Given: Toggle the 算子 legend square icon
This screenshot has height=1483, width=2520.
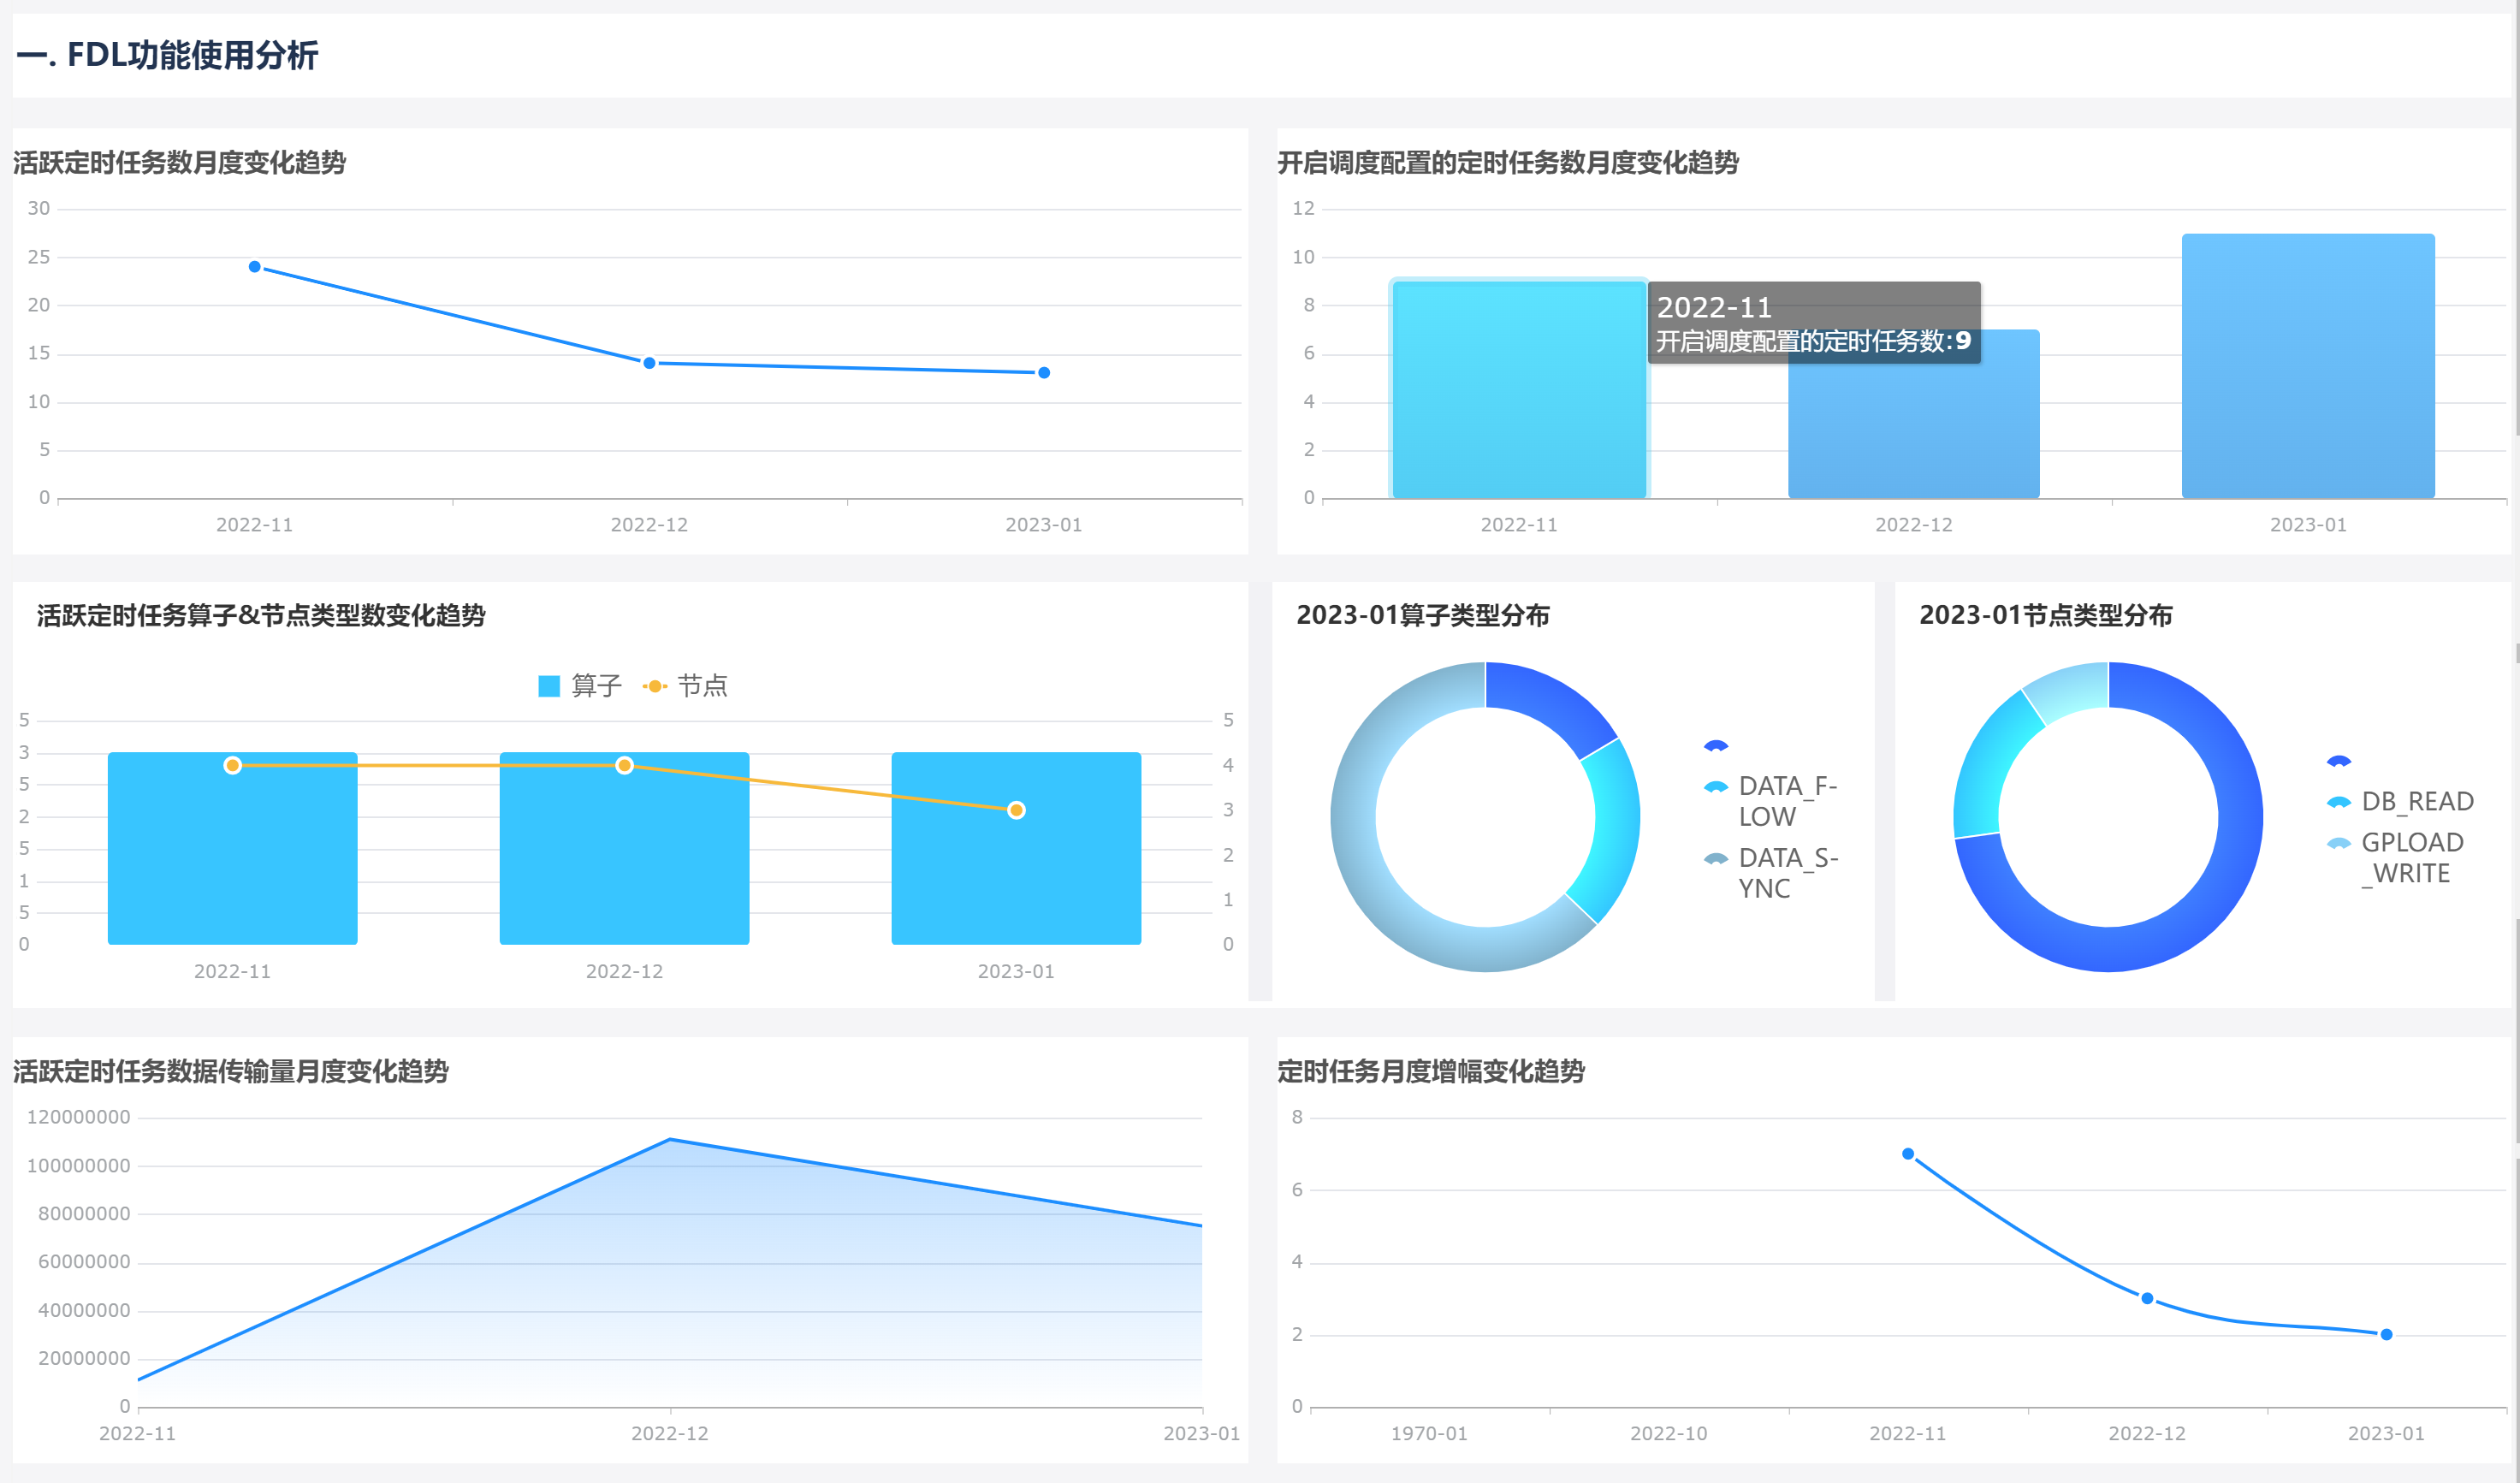Looking at the screenshot, I should coord(548,686).
